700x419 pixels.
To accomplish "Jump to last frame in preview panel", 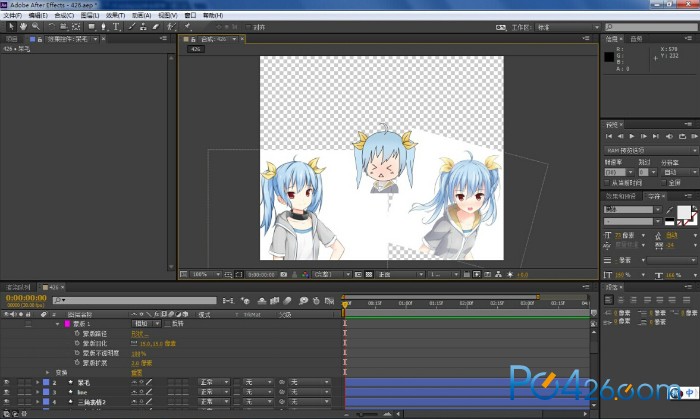I will [x=655, y=136].
